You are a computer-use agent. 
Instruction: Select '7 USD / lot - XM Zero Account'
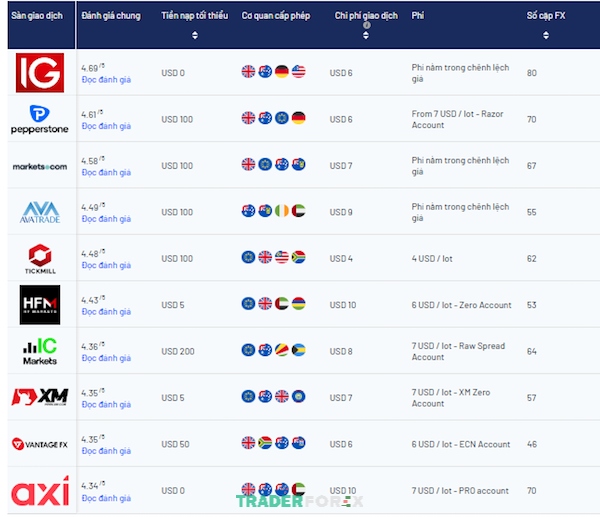pyautogui.click(x=451, y=398)
